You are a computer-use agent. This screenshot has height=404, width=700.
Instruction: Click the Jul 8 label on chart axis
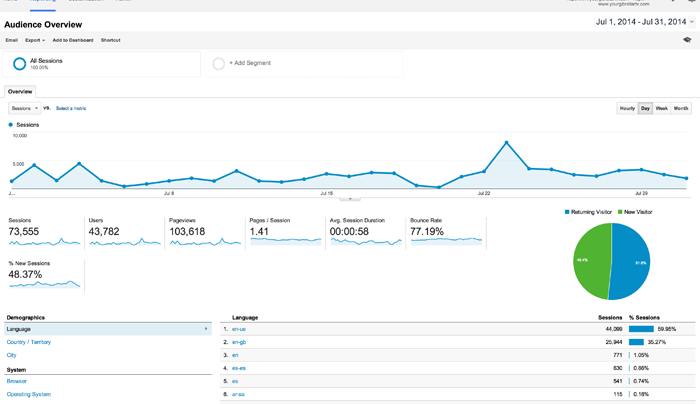pyautogui.click(x=169, y=193)
